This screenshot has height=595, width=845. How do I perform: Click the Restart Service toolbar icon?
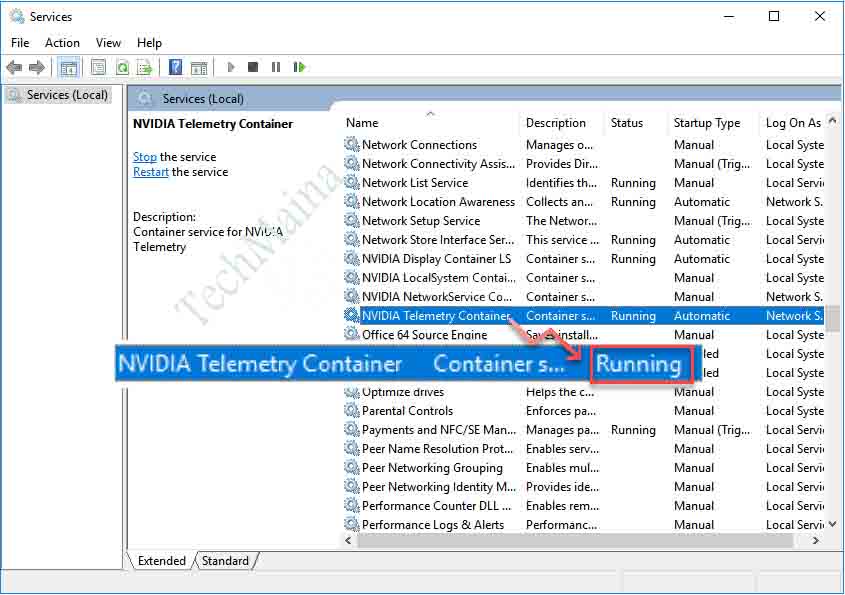[x=300, y=67]
